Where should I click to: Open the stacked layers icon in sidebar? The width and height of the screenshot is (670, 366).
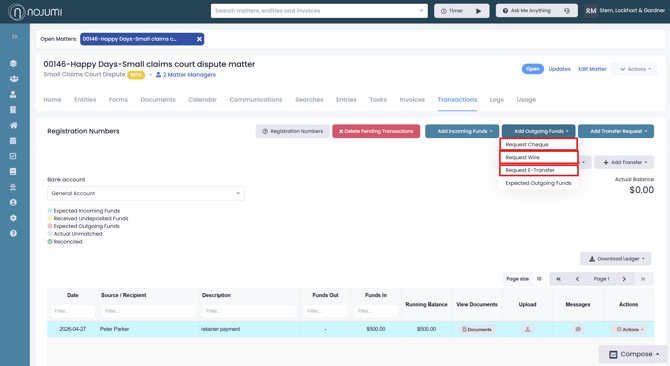[13, 63]
